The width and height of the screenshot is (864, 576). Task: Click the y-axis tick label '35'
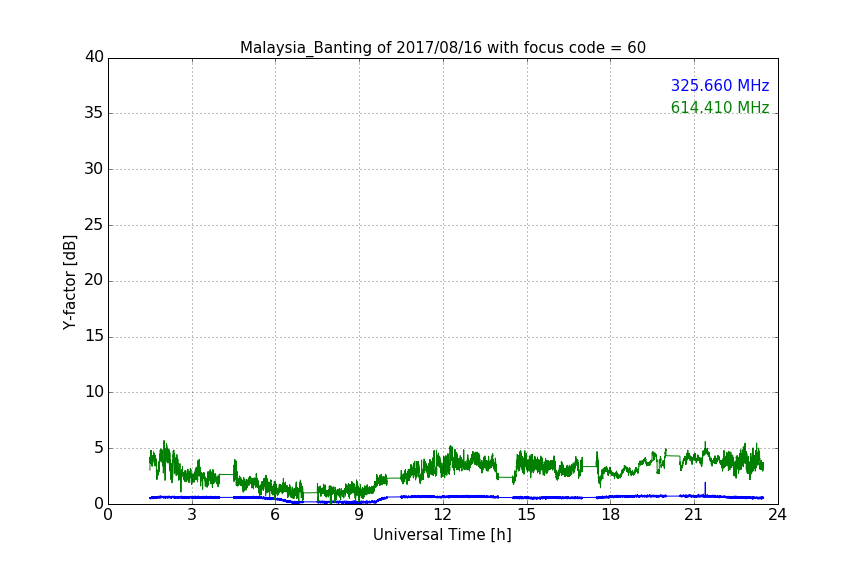[x=94, y=113]
